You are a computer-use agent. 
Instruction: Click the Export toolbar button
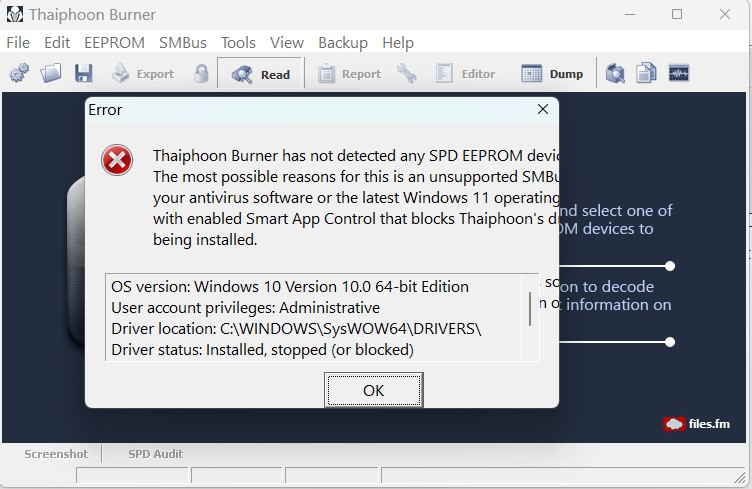coord(143,74)
